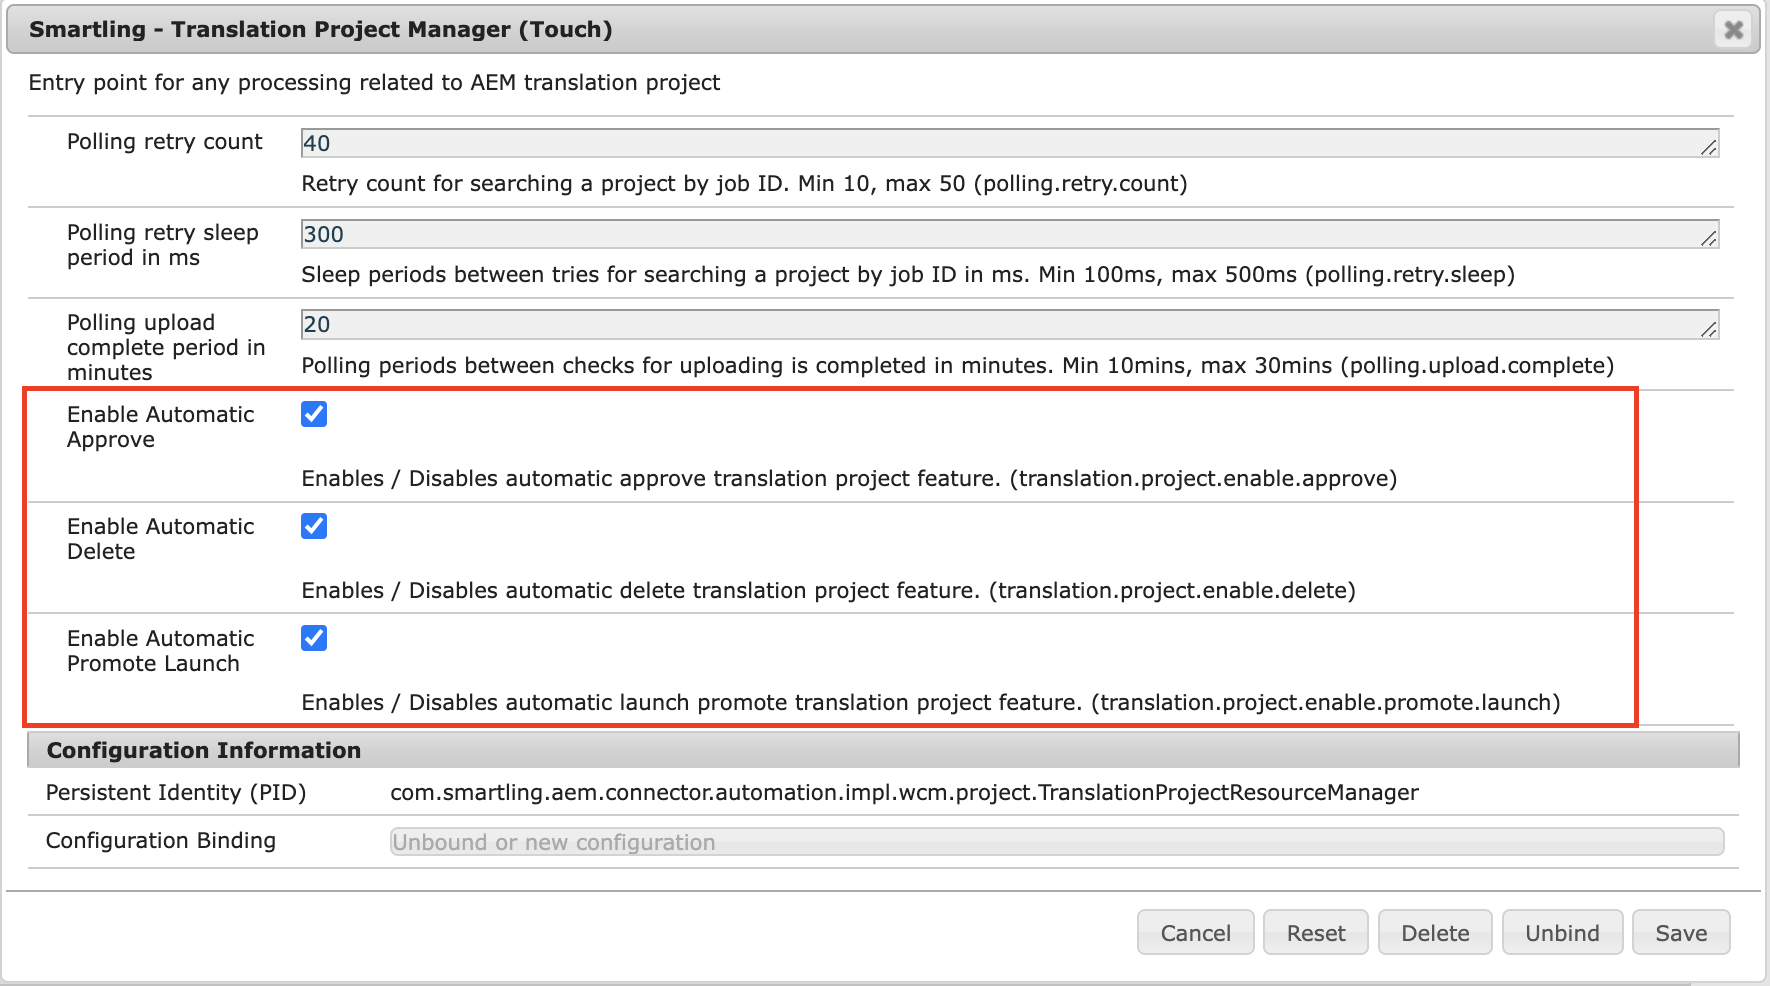Click the Polling retry sleep period field
This screenshot has width=1770, height=986.
1010,234
